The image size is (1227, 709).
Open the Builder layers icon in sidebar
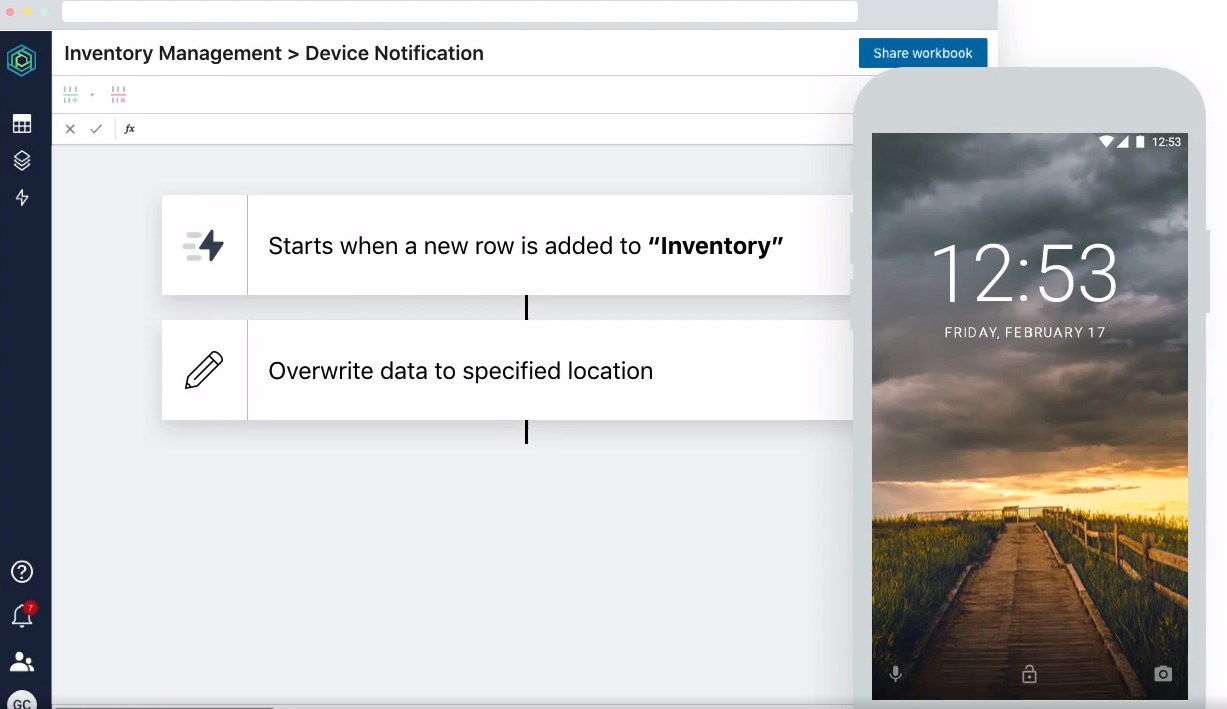pyautogui.click(x=22, y=161)
